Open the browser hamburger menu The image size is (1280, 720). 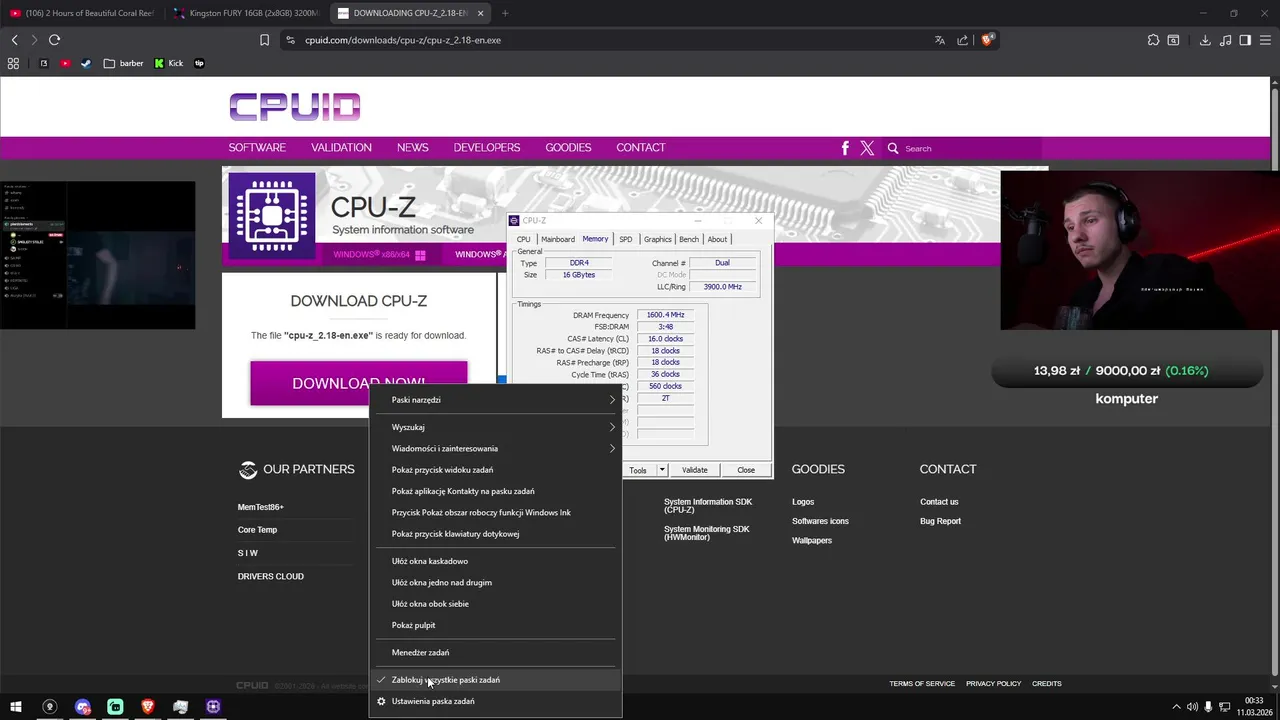point(1265,40)
